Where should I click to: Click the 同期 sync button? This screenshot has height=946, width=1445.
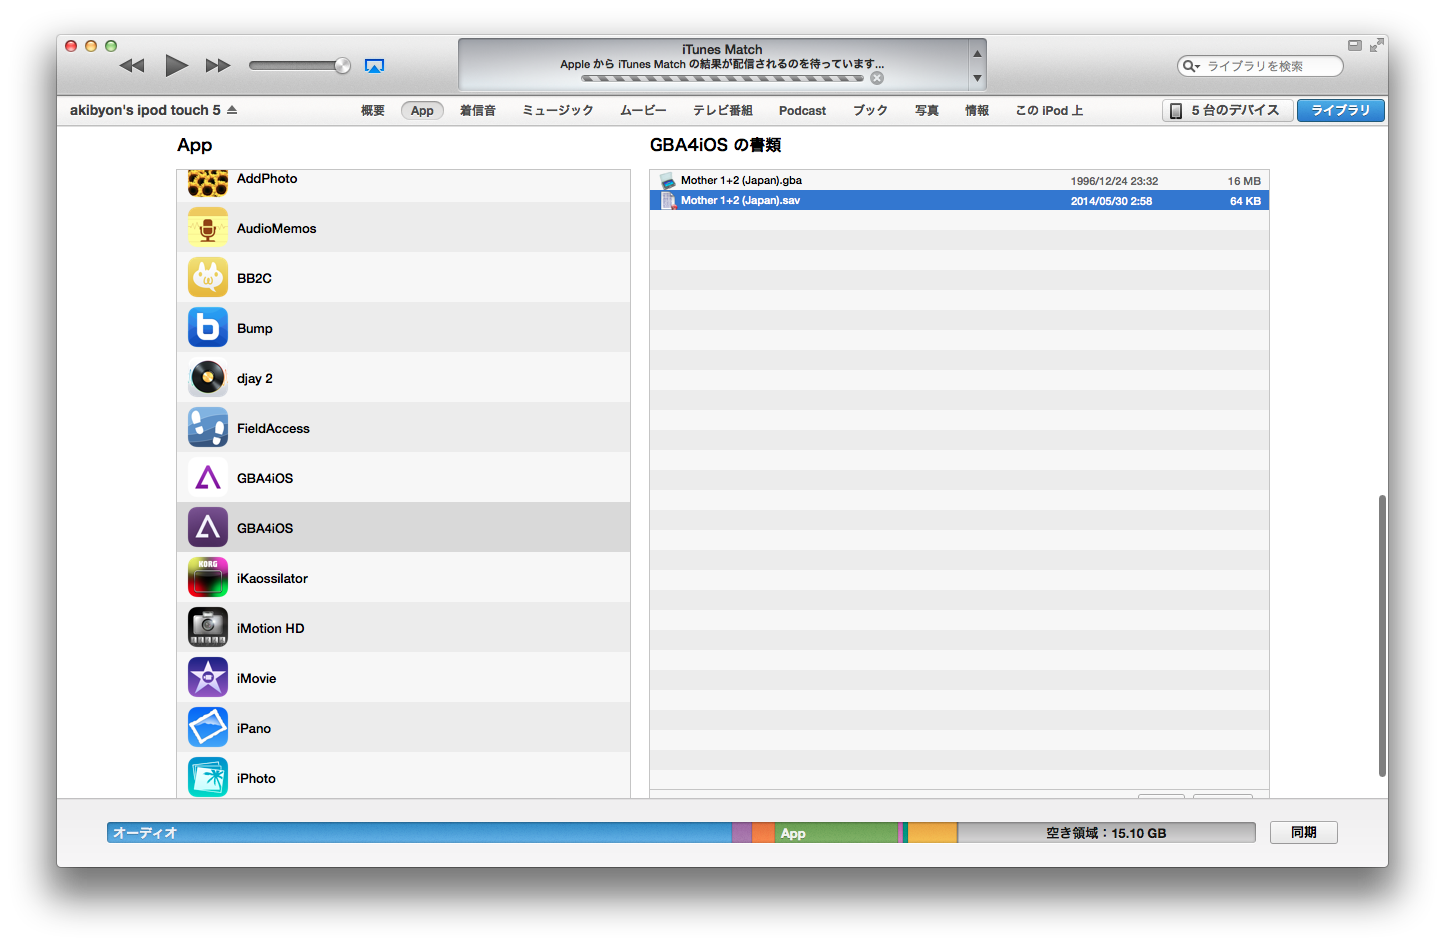tap(1303, 832)
